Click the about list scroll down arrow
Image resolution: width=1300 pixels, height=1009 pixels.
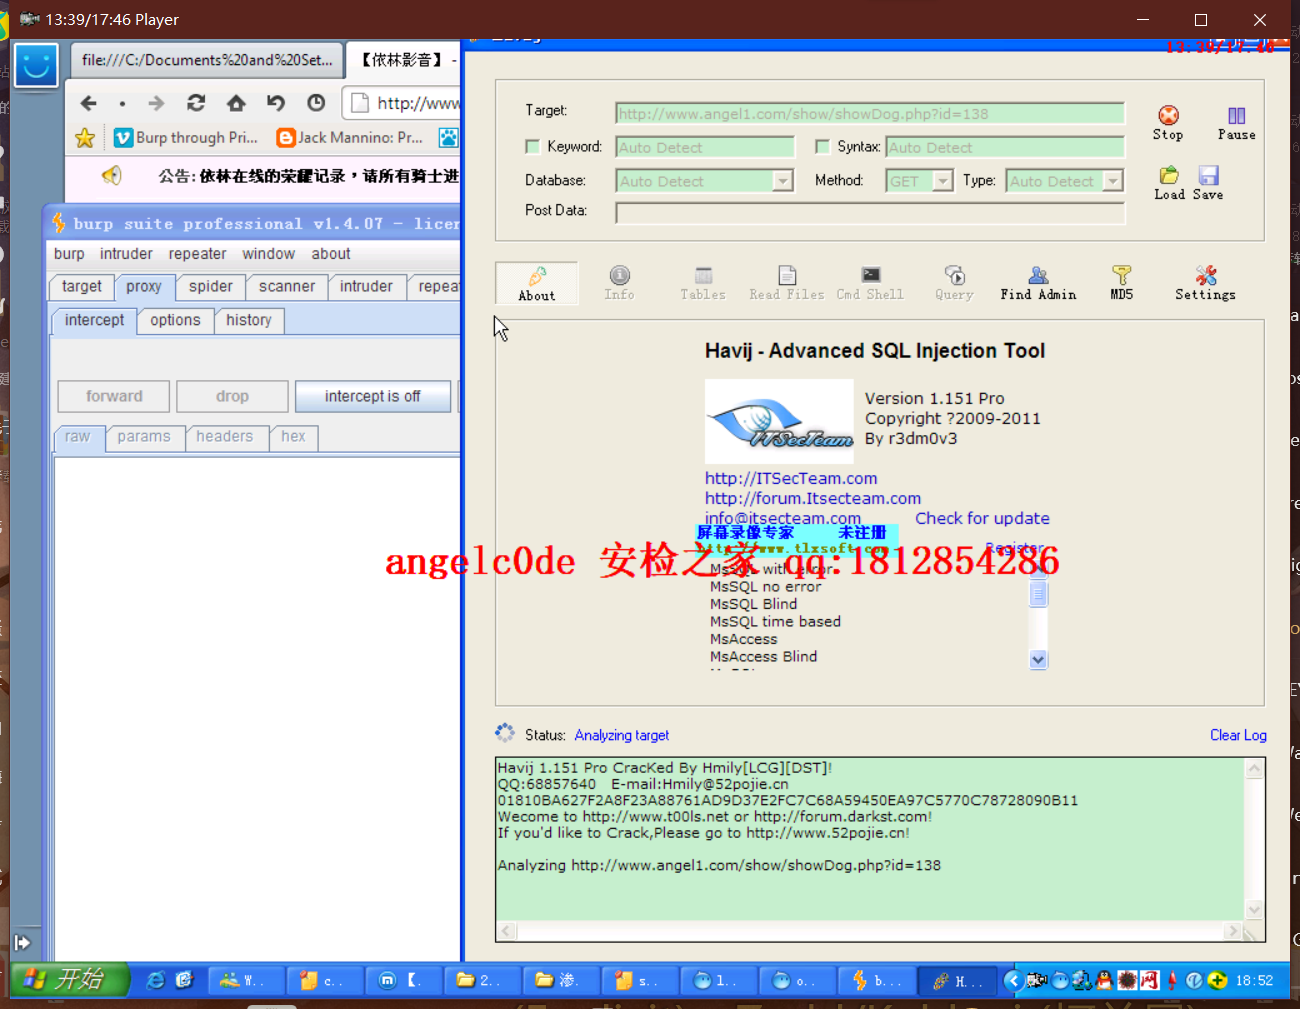(x=1038, y=659)
